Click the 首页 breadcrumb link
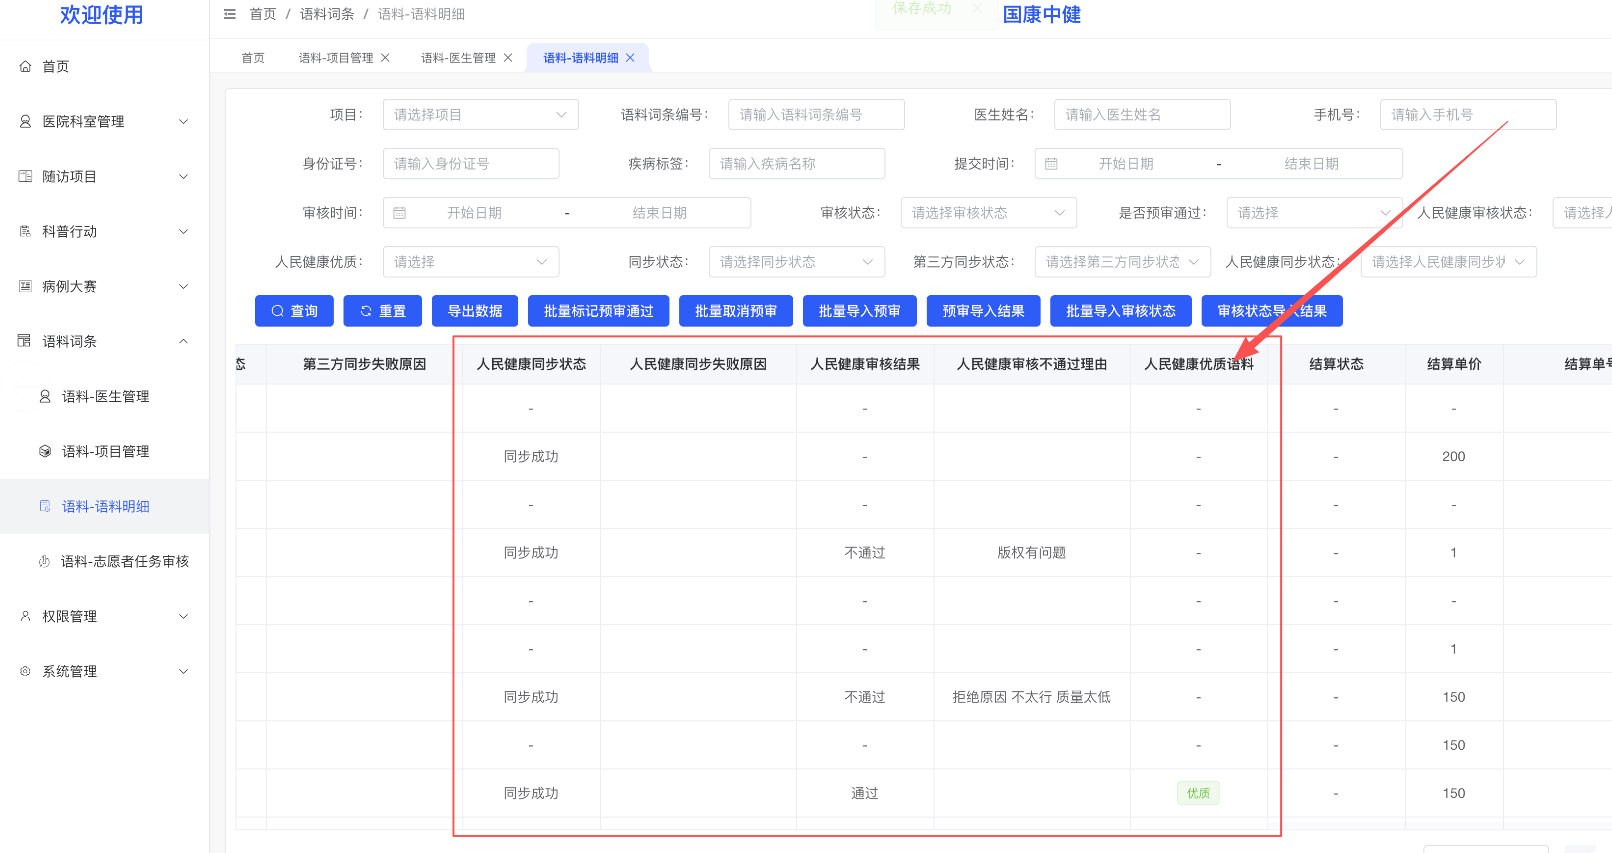Image resolution: width=1612 pixels, height=853 pixels. 263,14
